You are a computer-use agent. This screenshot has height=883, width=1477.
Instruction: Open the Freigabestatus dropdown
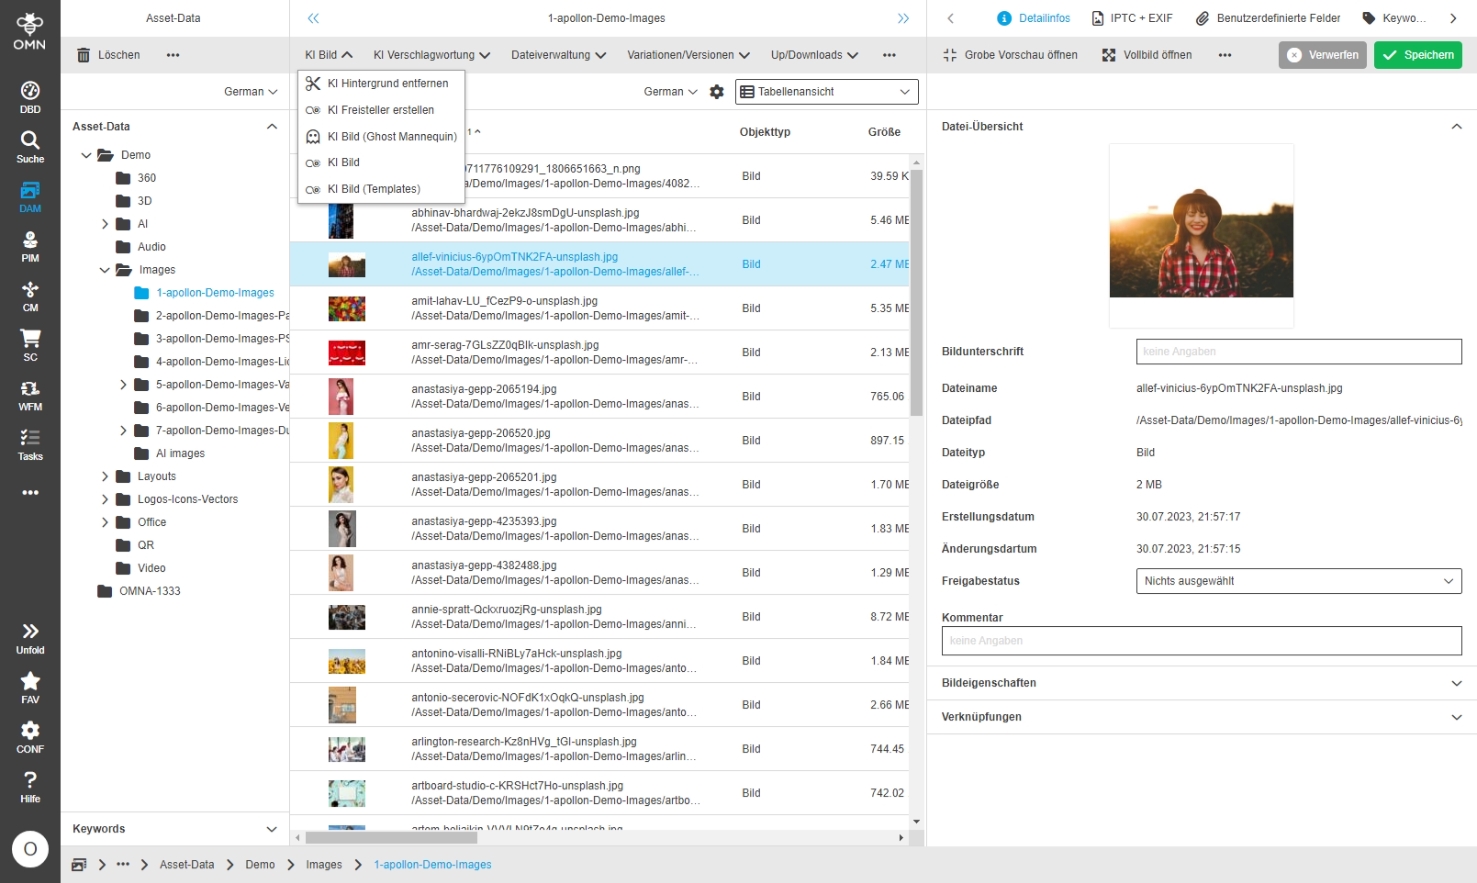pyautogui.click(x=1298, y=581)
